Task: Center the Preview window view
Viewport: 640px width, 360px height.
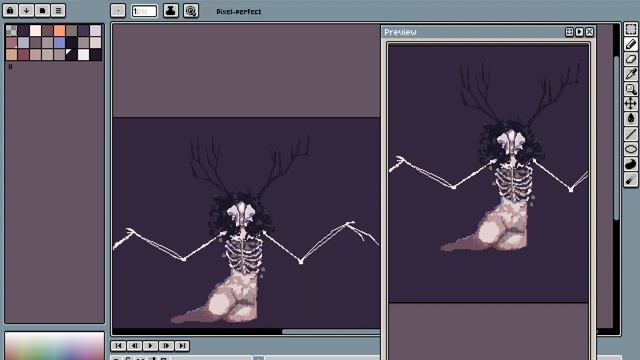Action: [x=569, y=32]
